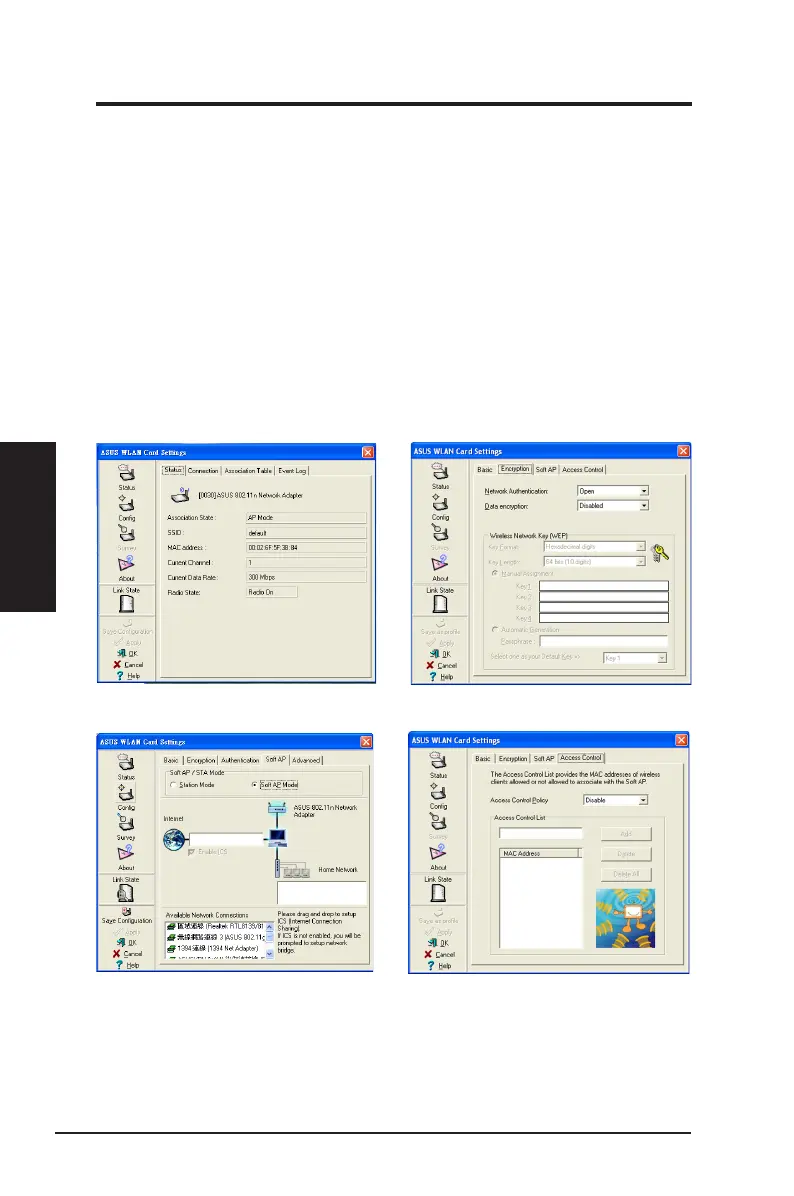Click the MAC entry field above MAC Address list

(541, 834)
